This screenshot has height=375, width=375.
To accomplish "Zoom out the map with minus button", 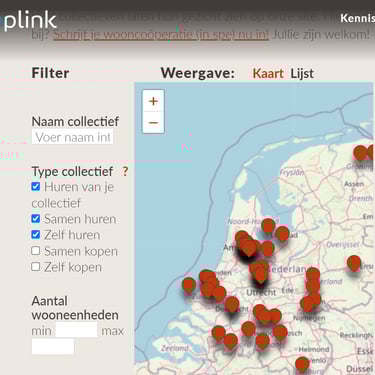I will [x=153, y=122].
